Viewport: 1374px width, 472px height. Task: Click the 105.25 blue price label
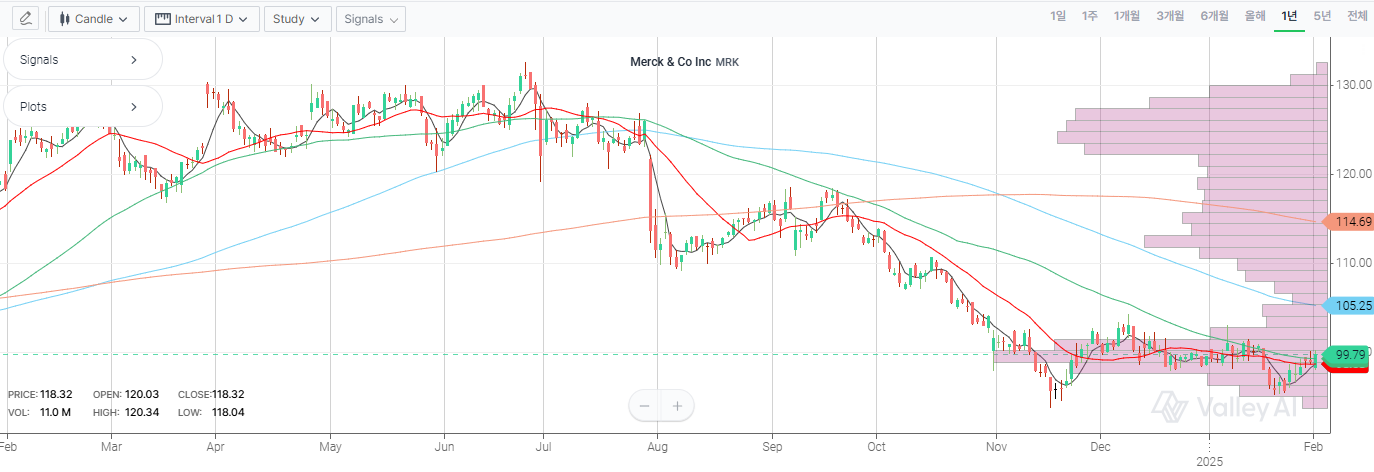point(1349,306)
